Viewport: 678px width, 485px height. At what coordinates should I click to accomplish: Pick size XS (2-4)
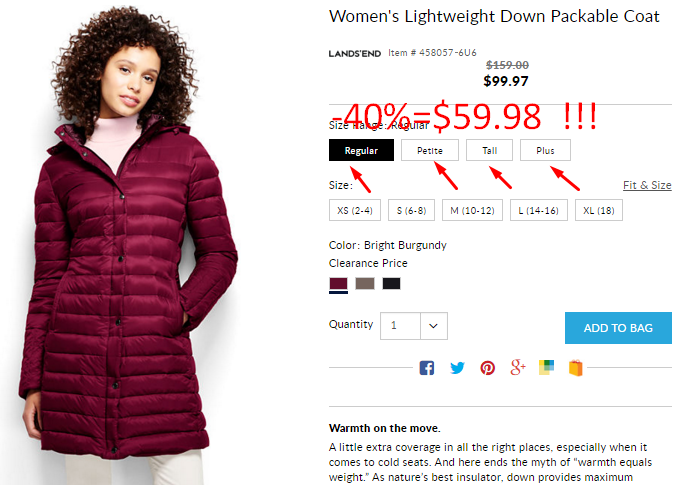pos(355,210)
